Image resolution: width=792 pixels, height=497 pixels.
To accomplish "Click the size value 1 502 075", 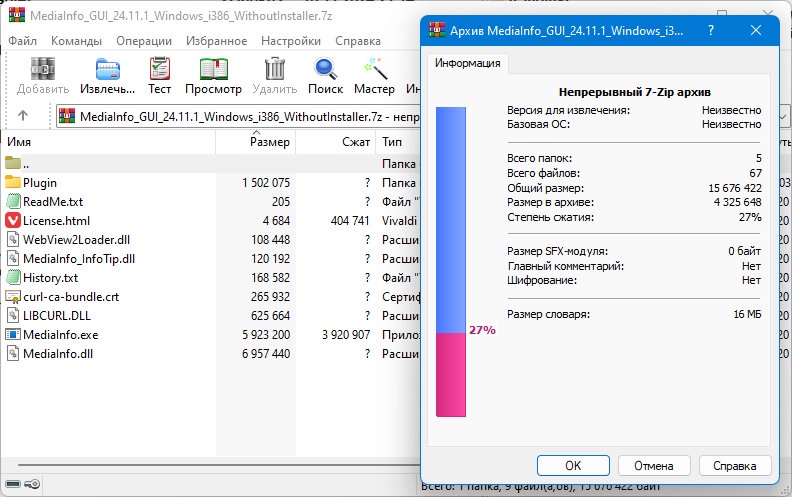I will (x=266, y=182).
